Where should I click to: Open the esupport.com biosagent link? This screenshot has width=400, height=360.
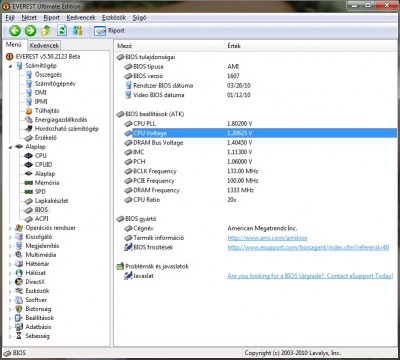pos(308,248)
